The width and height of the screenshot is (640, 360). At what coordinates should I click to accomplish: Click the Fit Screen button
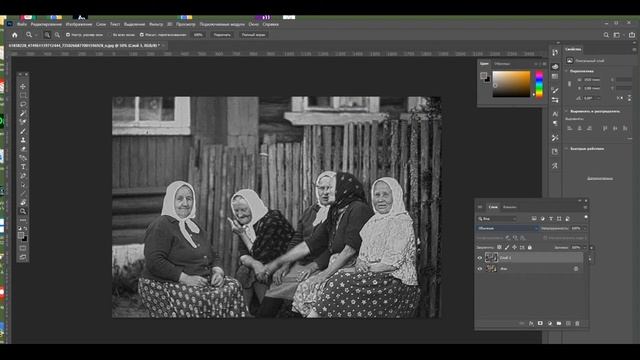222,35
